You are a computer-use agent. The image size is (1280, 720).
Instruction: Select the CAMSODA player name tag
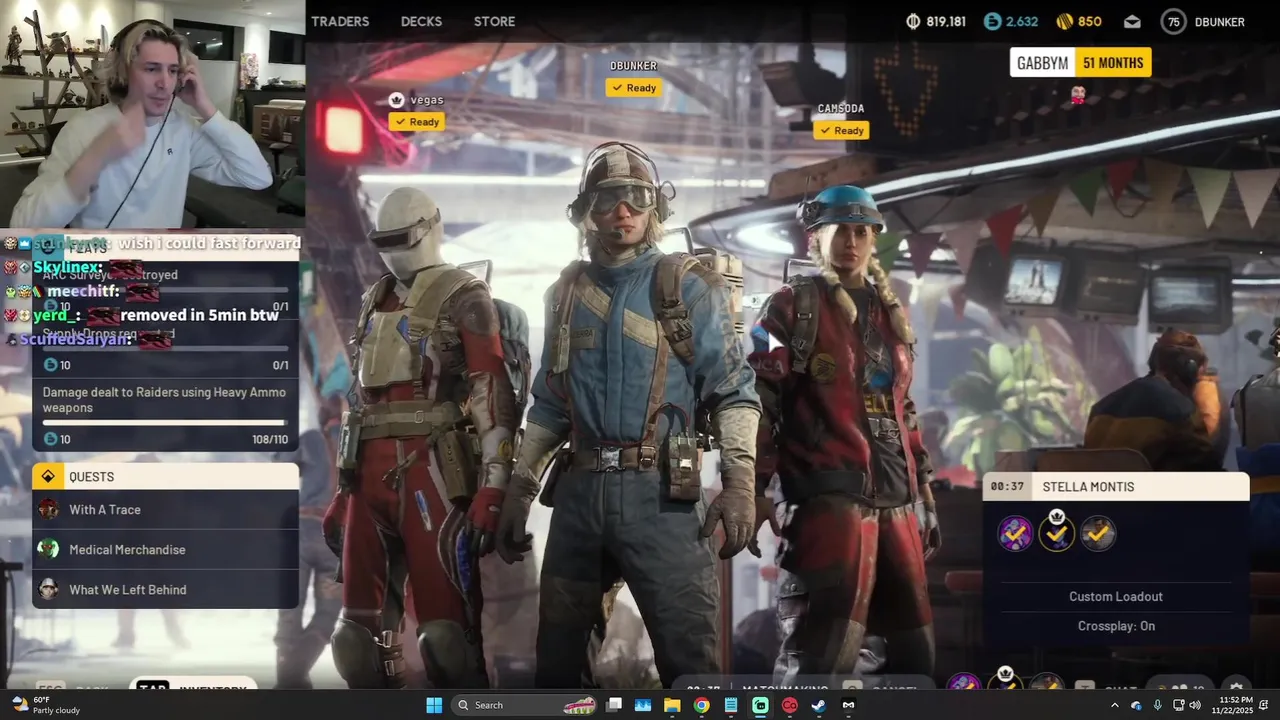point(841,108)
